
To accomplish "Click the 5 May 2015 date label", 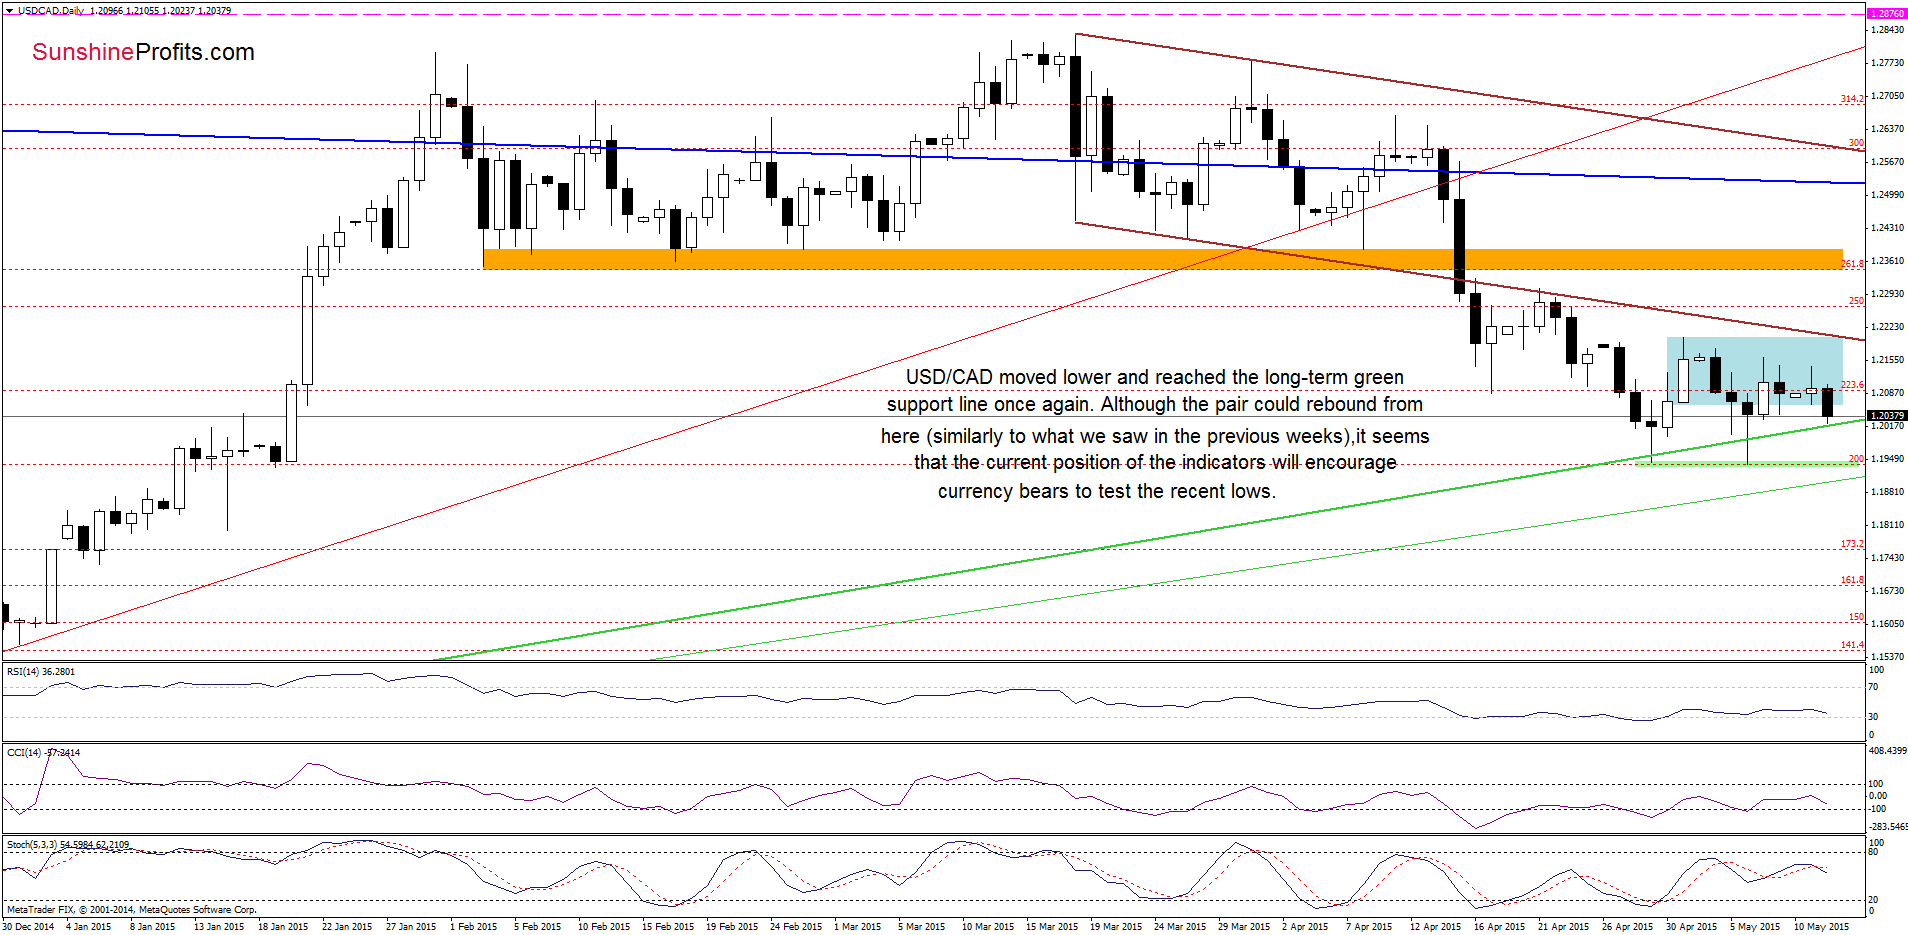I will [1755, 927].
